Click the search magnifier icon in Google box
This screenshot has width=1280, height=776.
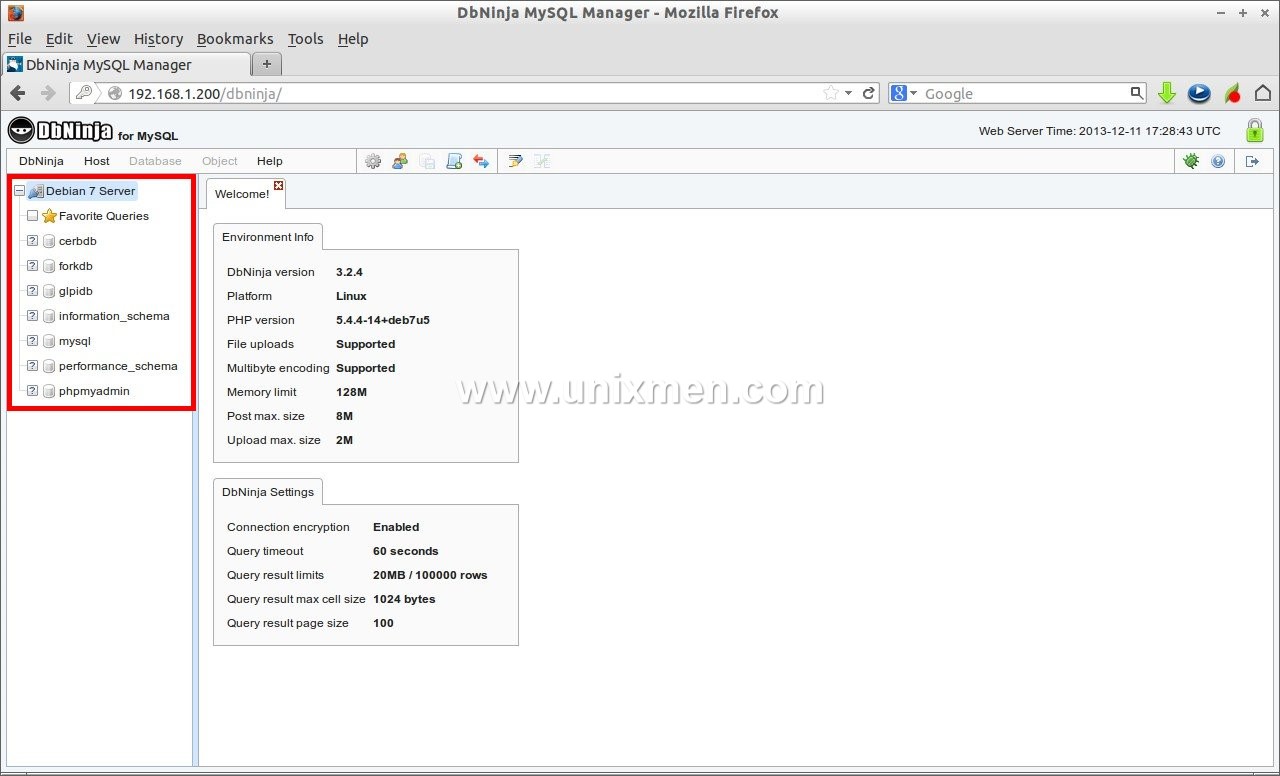pyautogui.click(x=1137, y=93)
